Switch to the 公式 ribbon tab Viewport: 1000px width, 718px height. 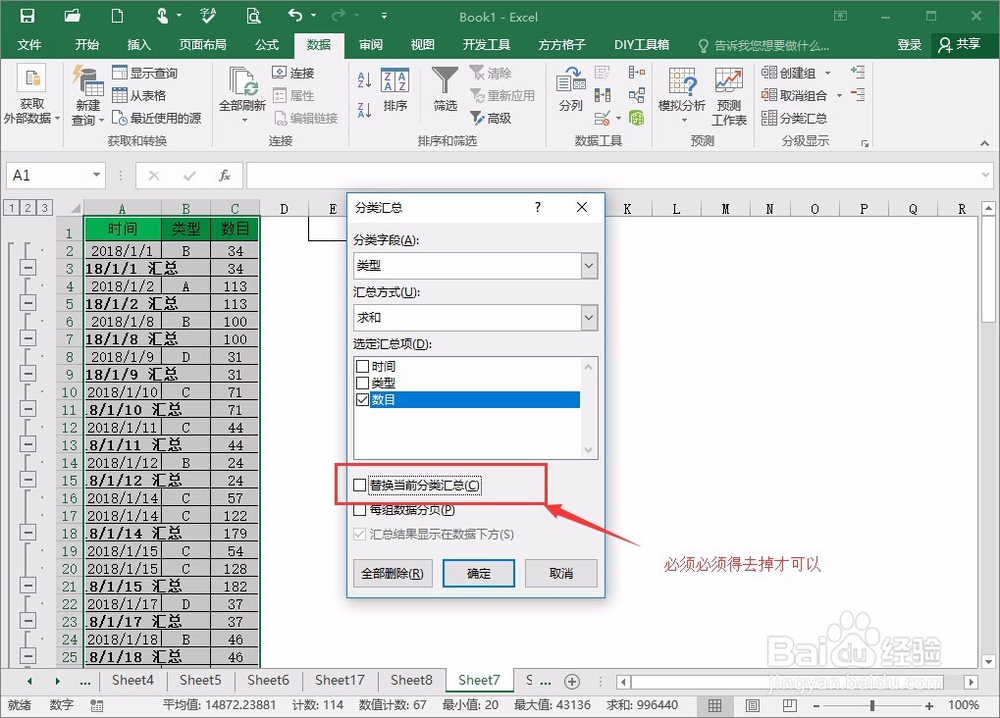pos(267,45)
